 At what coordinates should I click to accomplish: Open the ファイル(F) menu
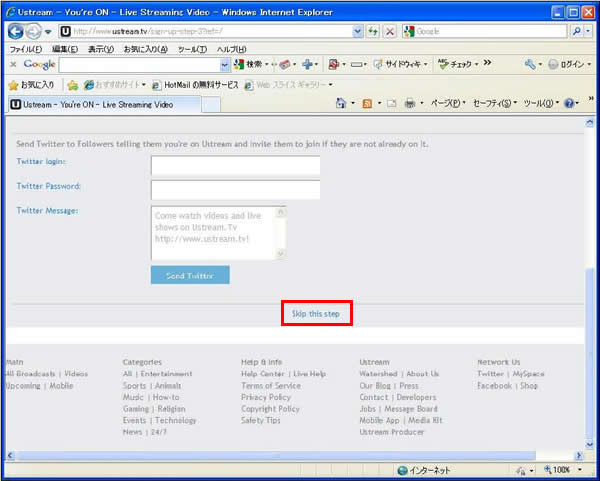[26, 49]
